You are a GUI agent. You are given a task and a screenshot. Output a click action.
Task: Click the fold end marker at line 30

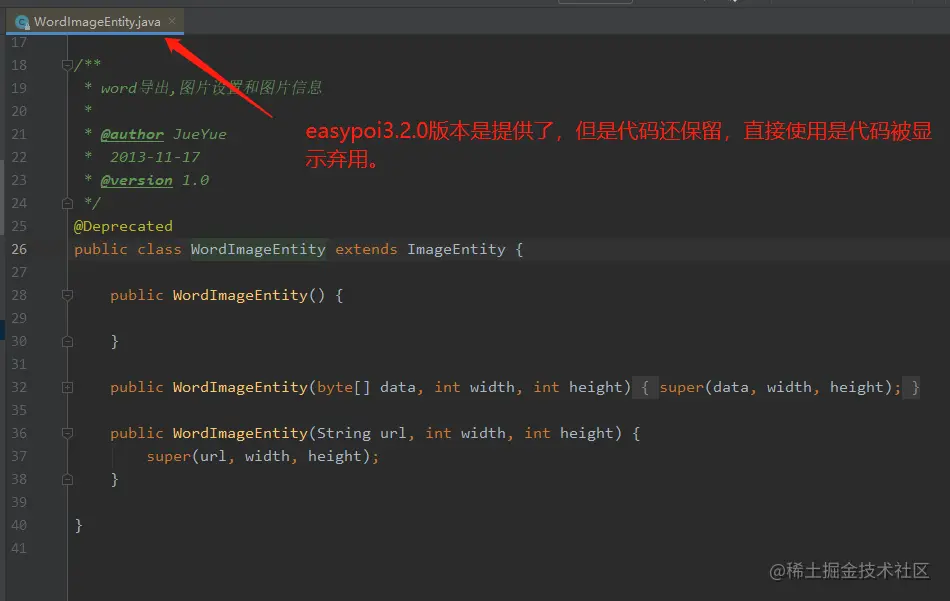coord(67,341)
